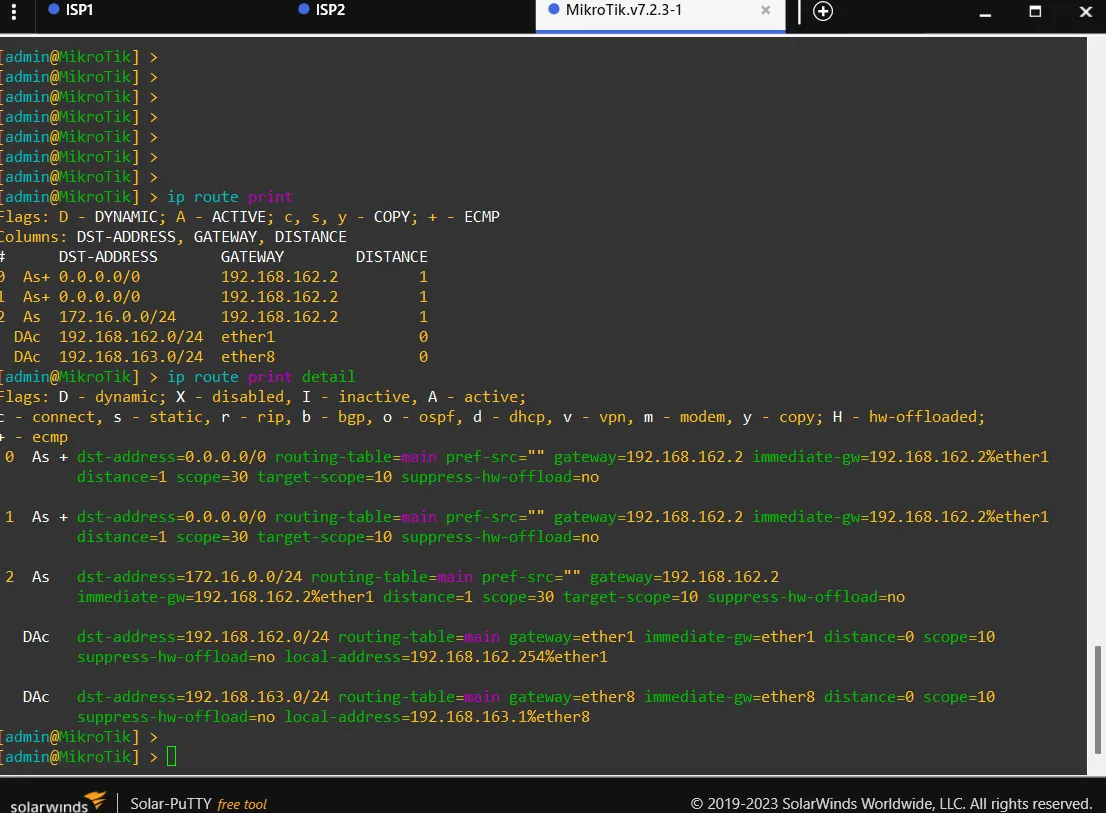Click the status dot on MikroTik tab
Screen dimensions: 1106x813
tap(554, 9)
